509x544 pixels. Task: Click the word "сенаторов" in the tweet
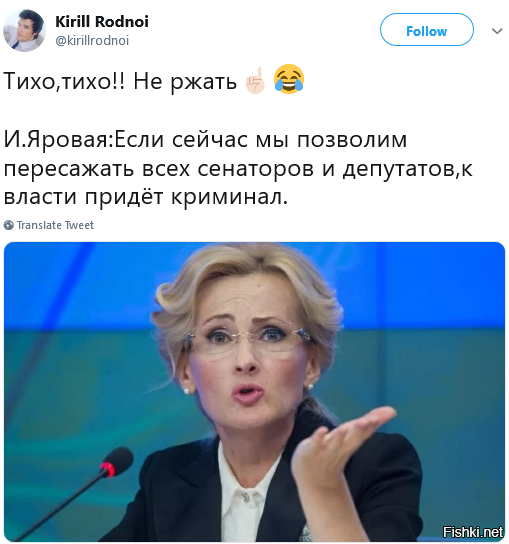[255, 169]
